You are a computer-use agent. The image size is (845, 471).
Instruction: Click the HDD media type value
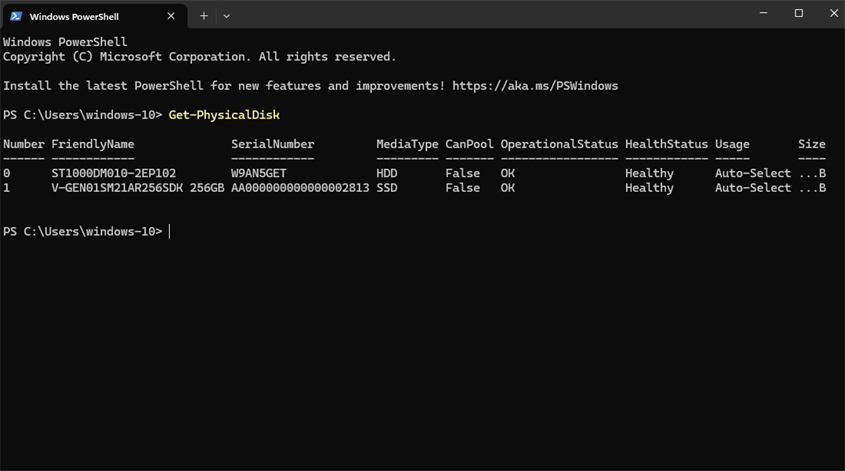(x=387, y=174)
